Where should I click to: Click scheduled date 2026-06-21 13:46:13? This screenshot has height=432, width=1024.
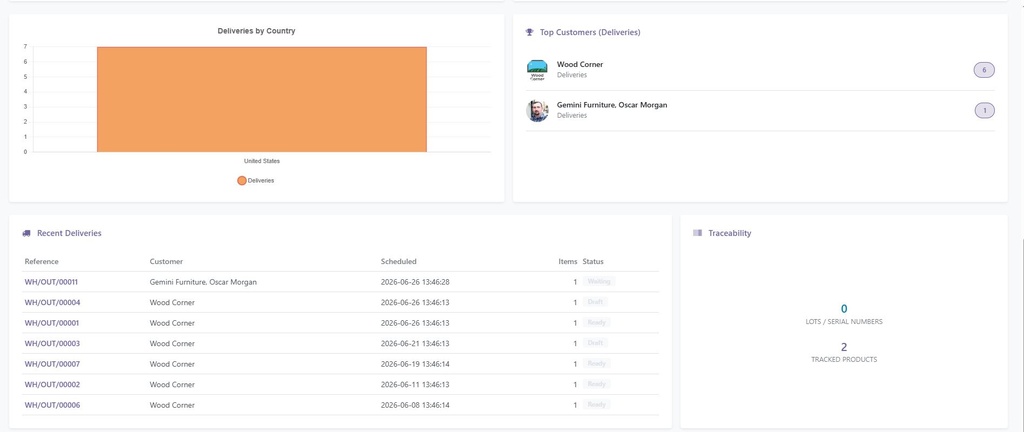pos(415,343)
